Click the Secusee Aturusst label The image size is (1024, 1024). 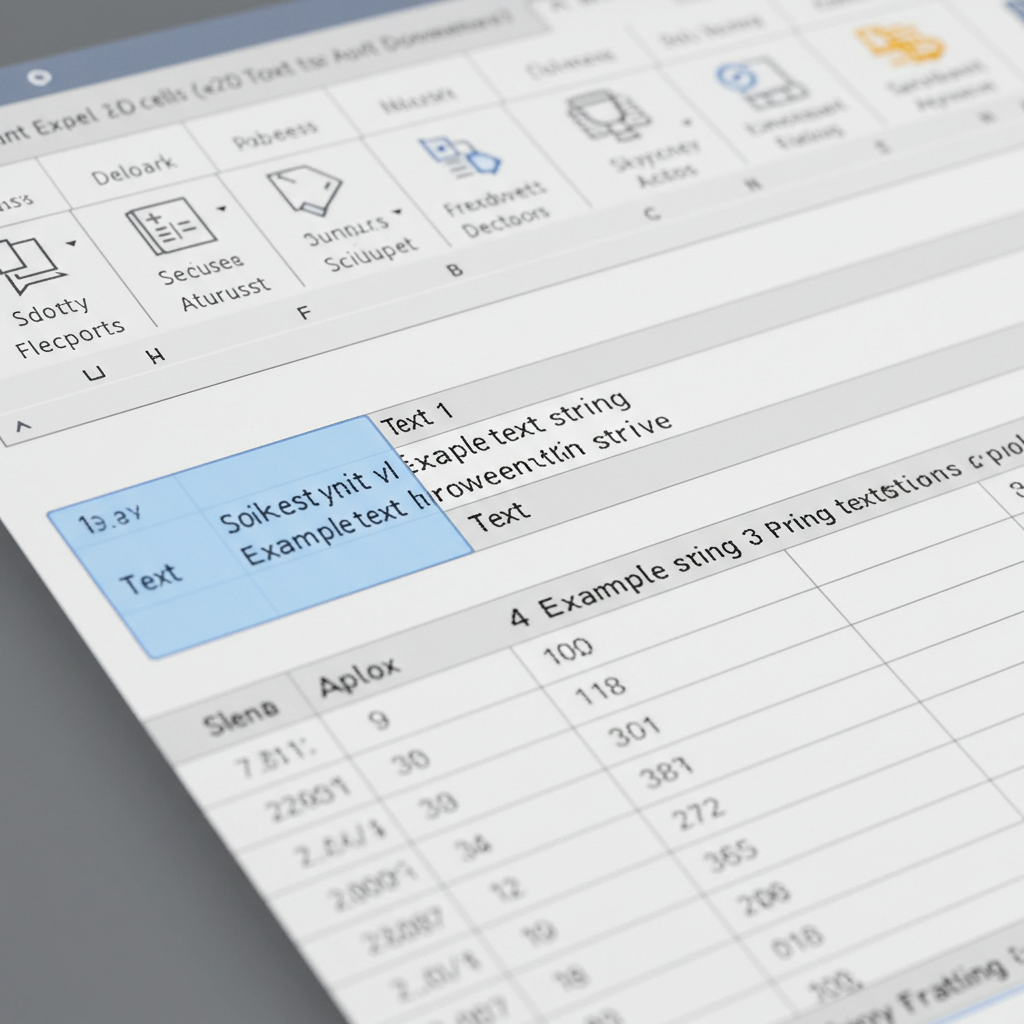click(x=214, y=281)
